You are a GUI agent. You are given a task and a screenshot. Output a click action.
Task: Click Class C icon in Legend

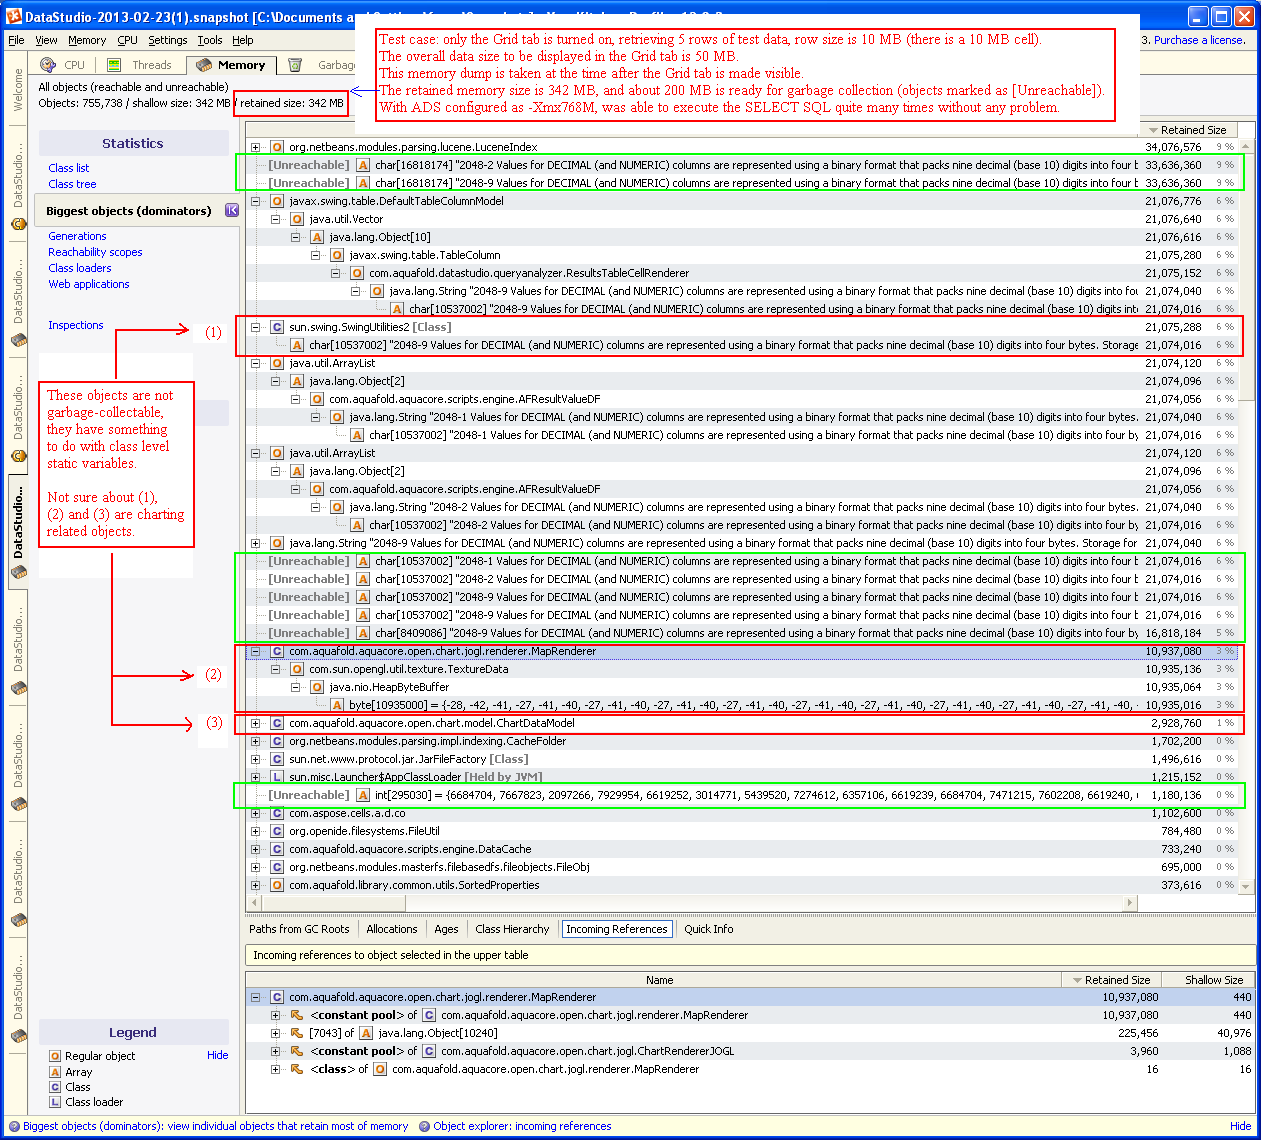point(55,1087)
